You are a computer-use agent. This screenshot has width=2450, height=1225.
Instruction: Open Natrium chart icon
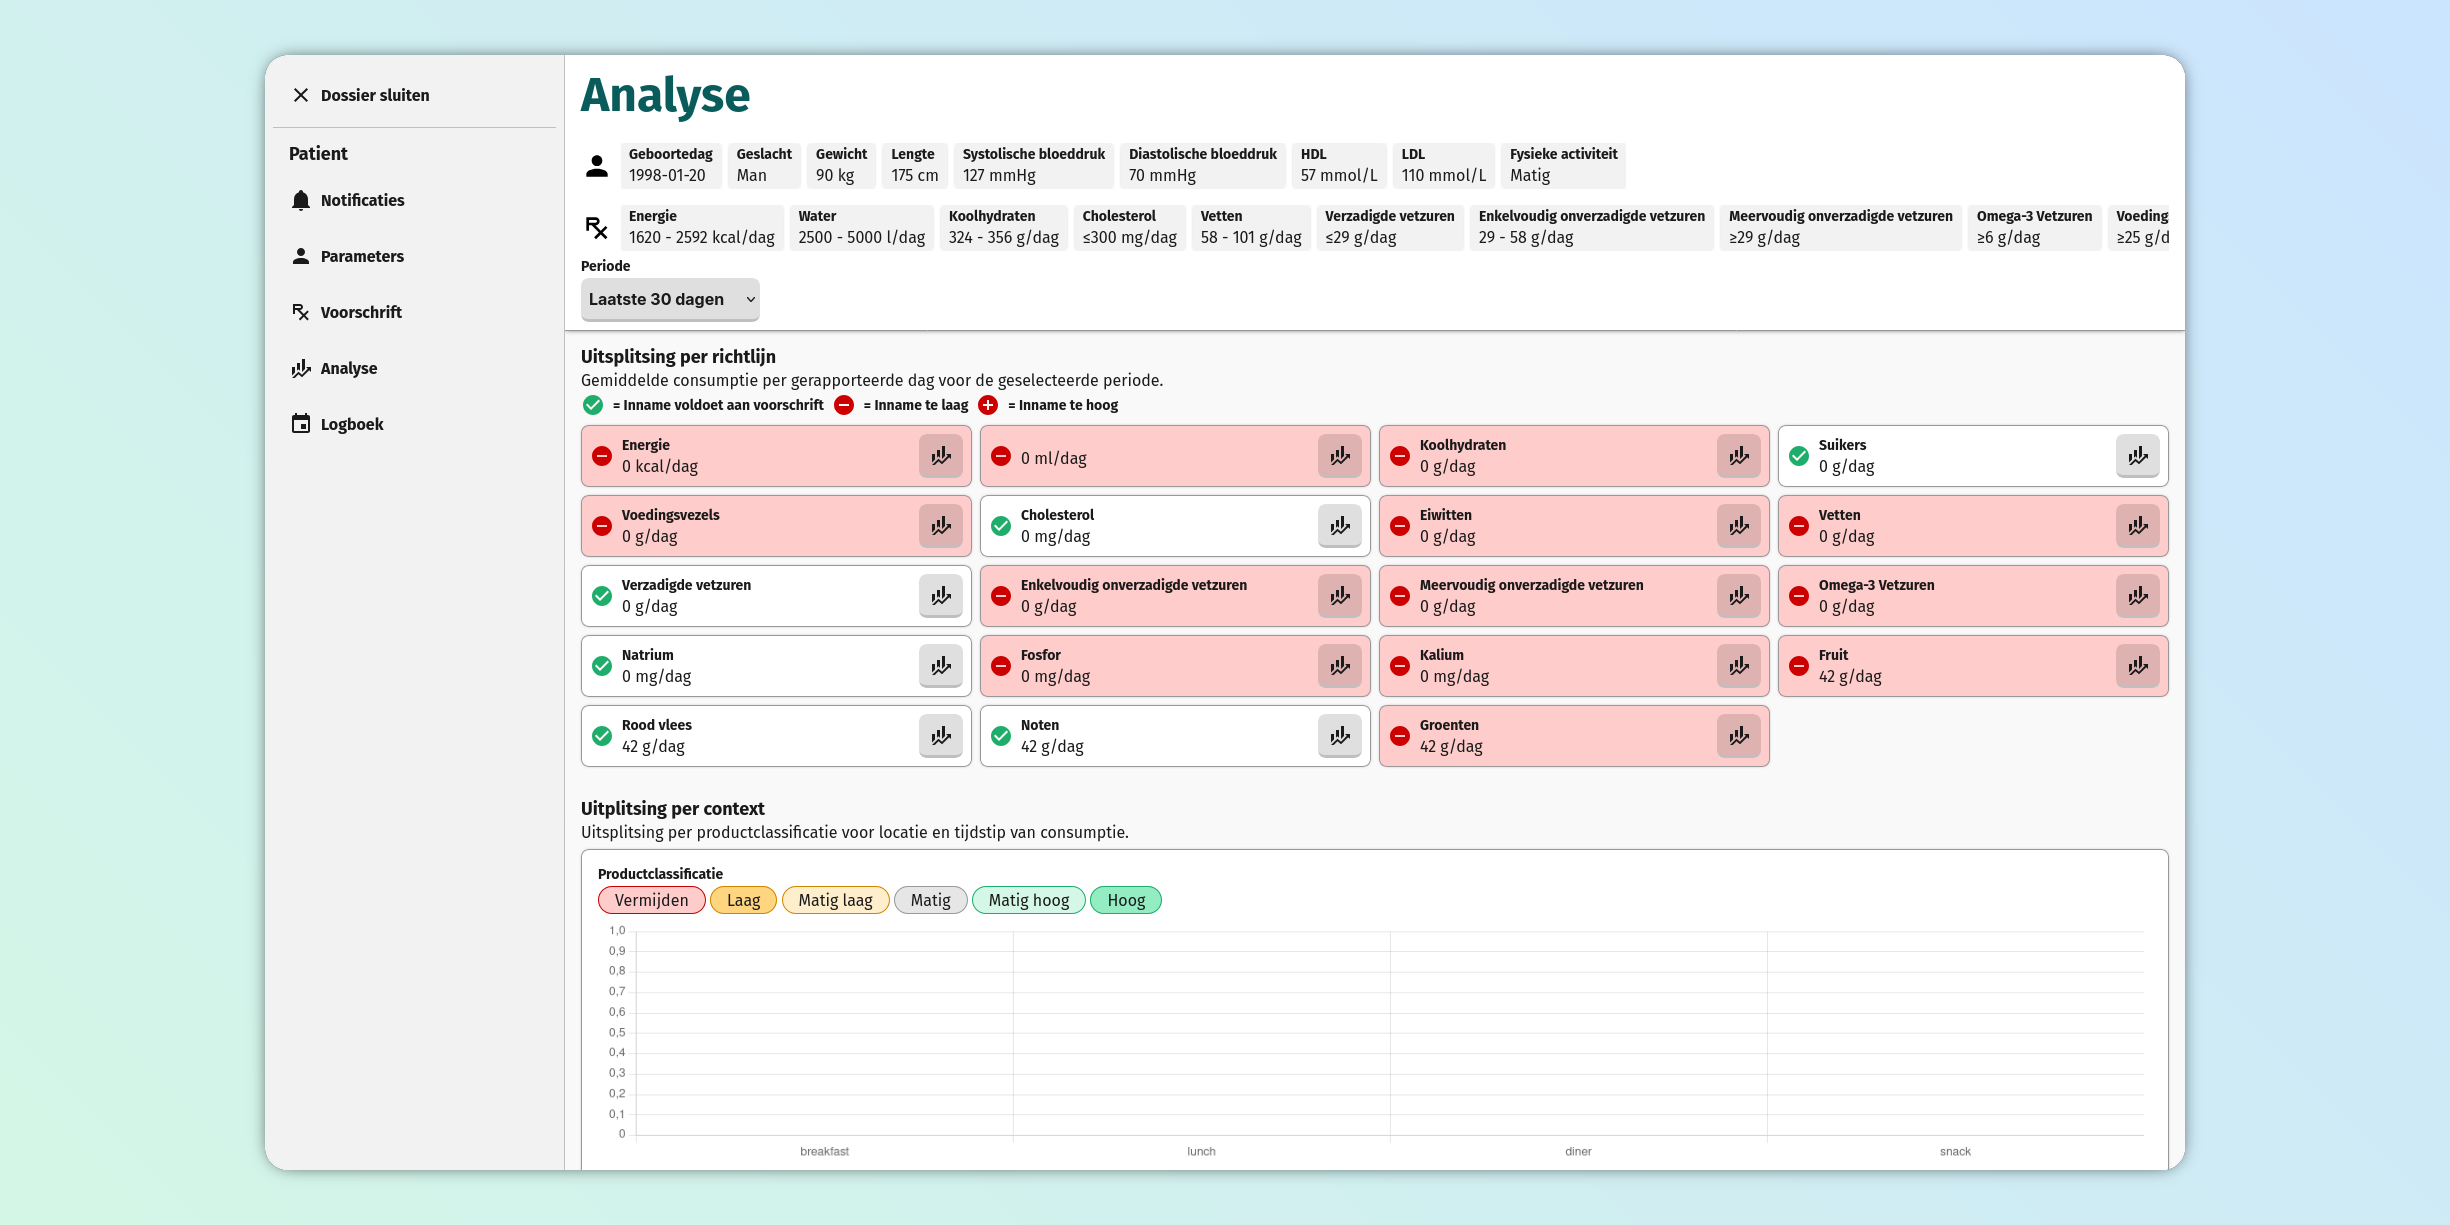pyautogui.click(x=940, y=666)
